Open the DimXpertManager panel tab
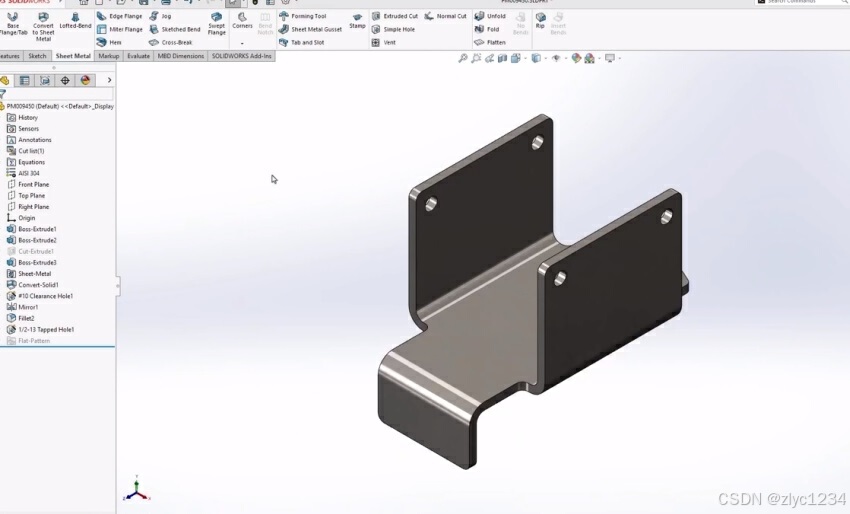 click(65, 80)
